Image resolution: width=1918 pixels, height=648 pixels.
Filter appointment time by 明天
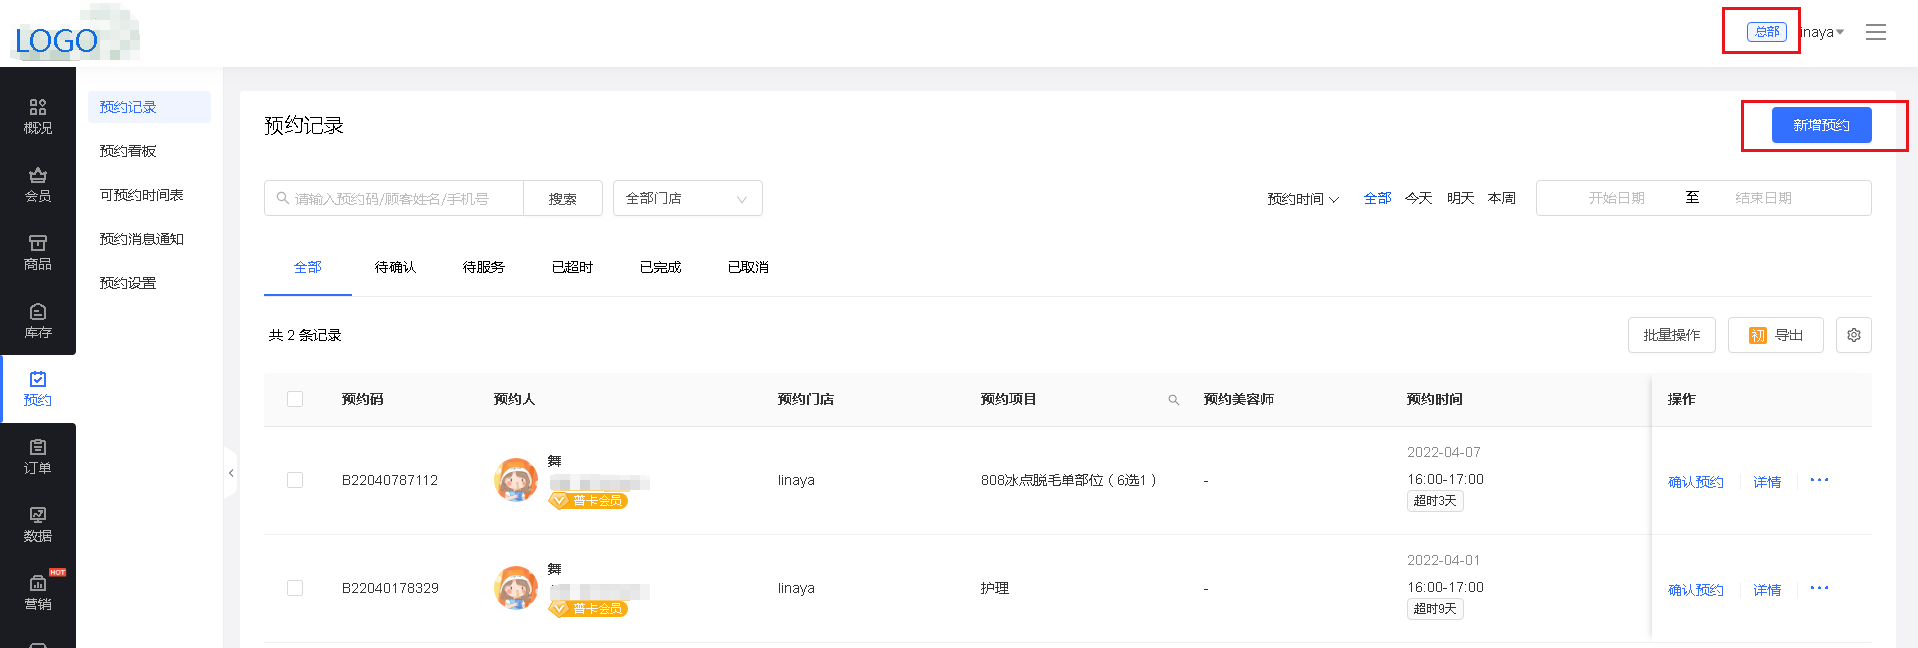[1461, 198]
